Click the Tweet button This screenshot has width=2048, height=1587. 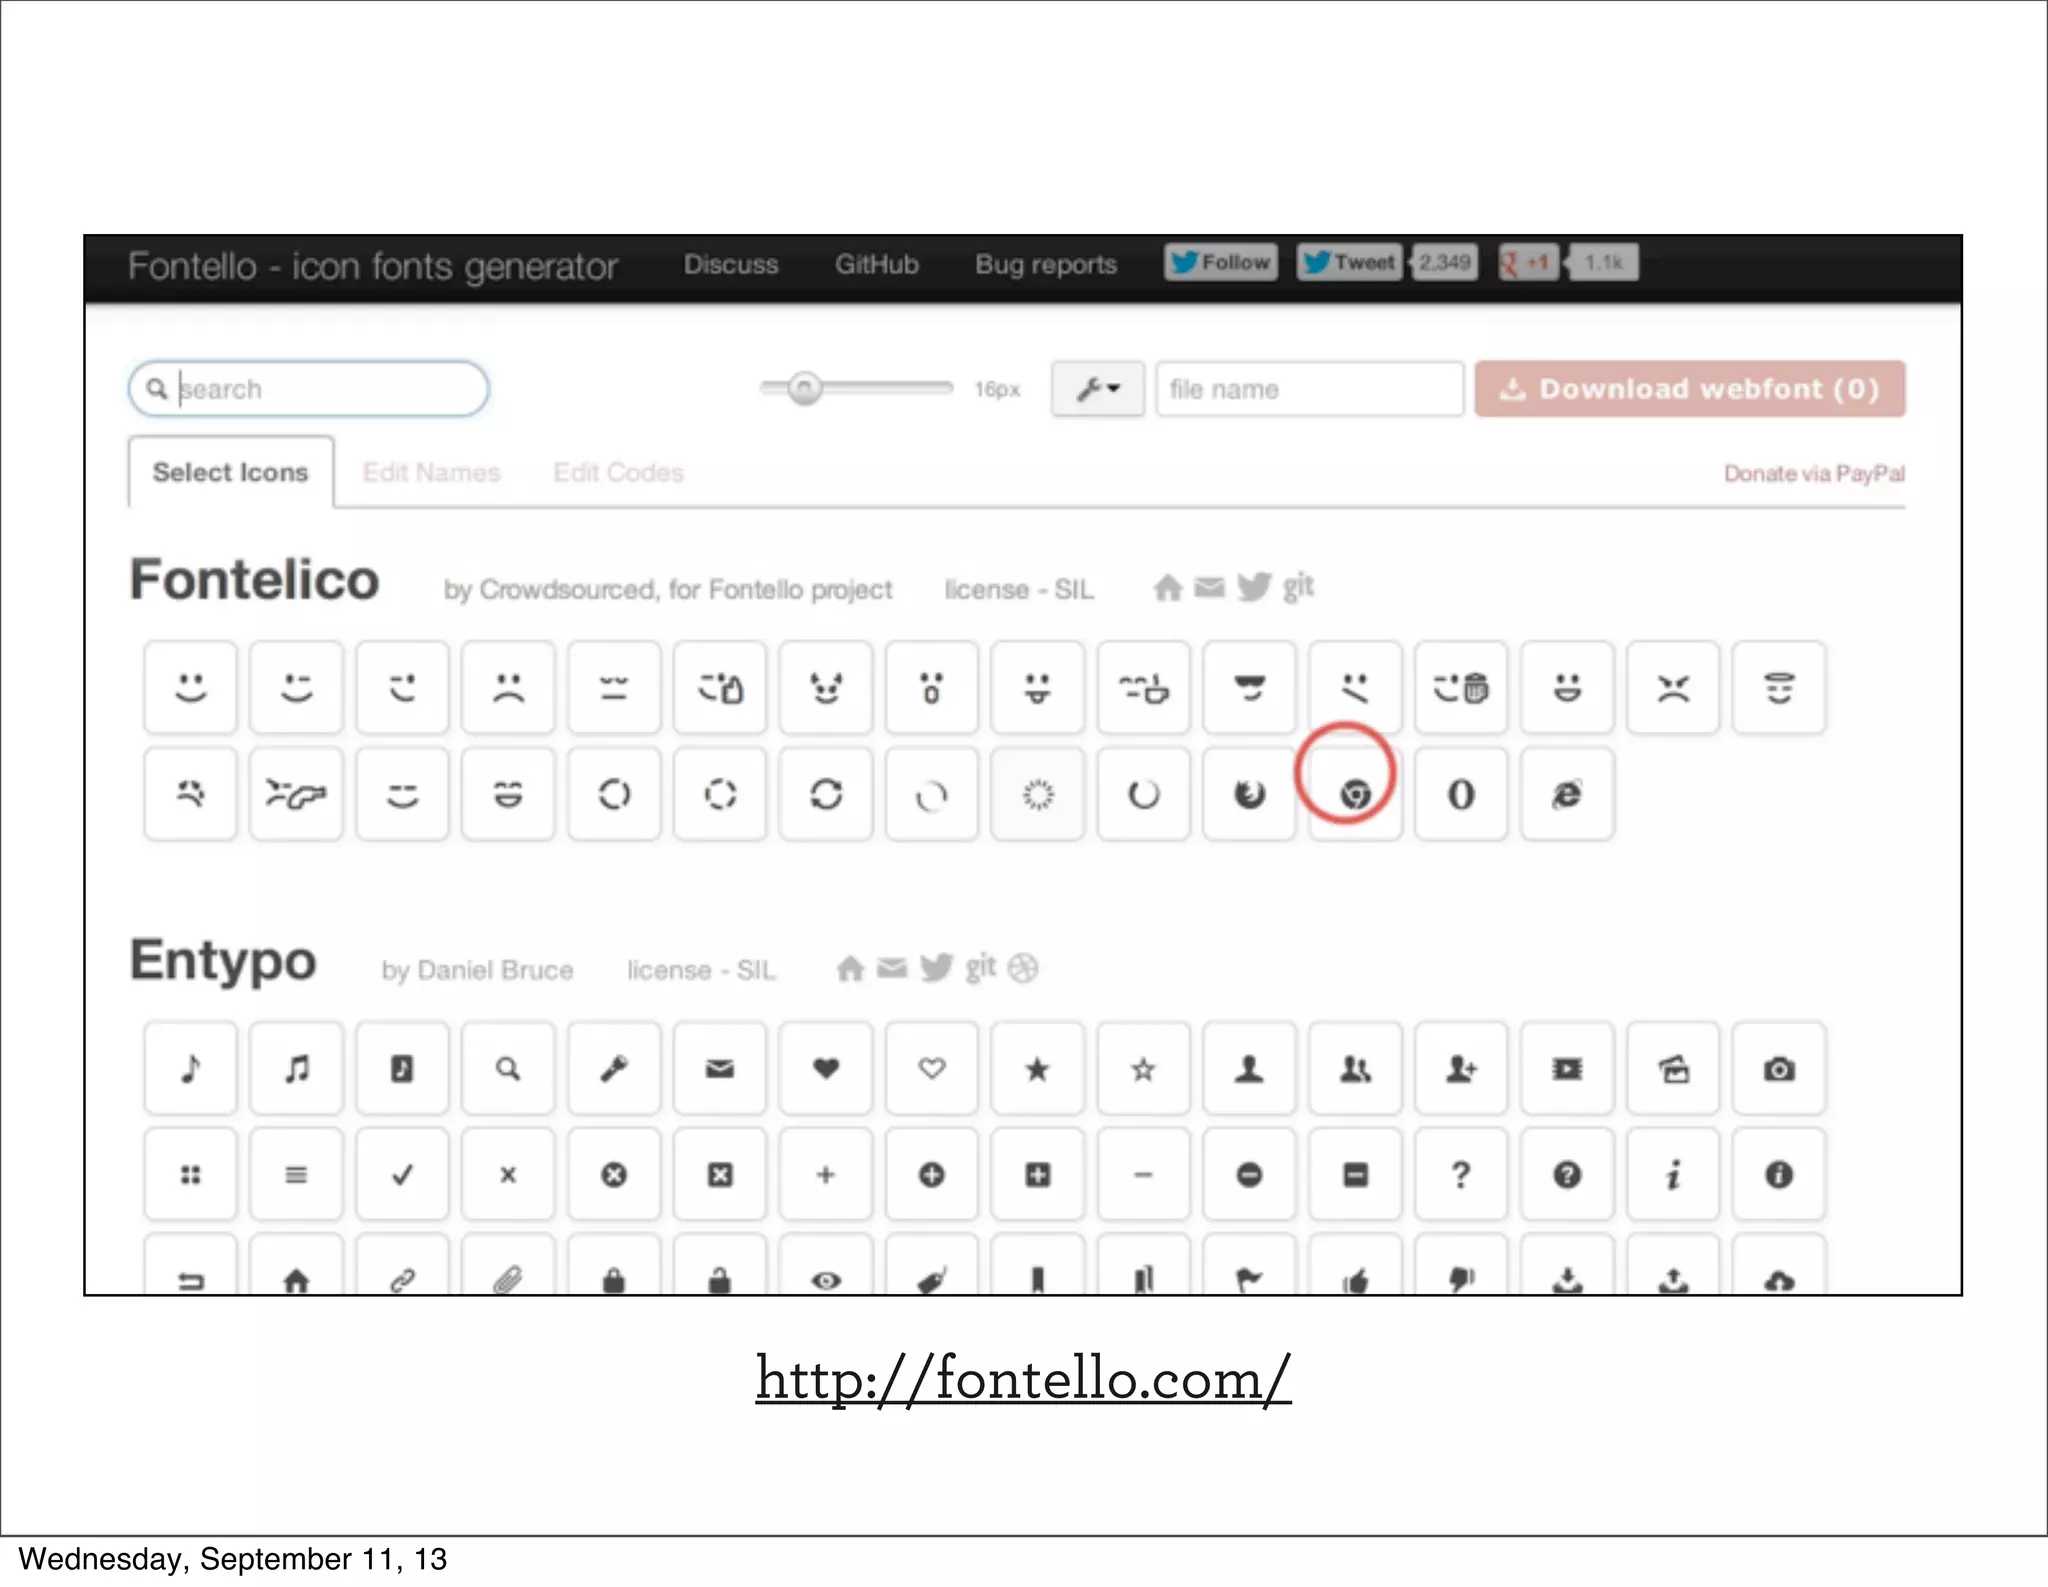(x=1349, y=262)
